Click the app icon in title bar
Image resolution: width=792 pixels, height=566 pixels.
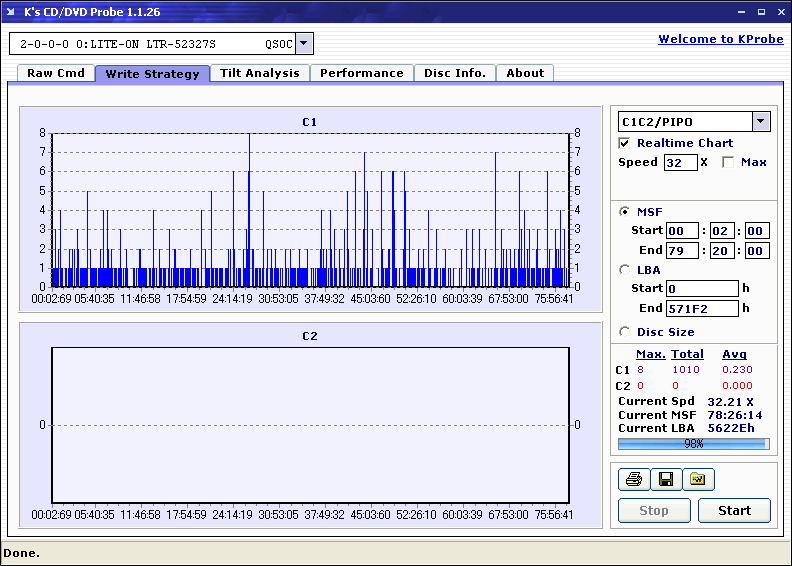(11, 12)
